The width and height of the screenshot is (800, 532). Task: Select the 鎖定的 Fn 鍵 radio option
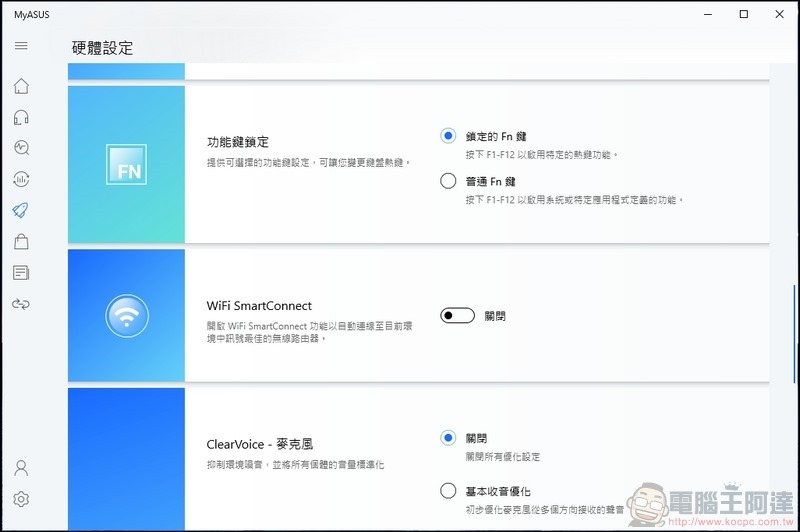[448, 136]
